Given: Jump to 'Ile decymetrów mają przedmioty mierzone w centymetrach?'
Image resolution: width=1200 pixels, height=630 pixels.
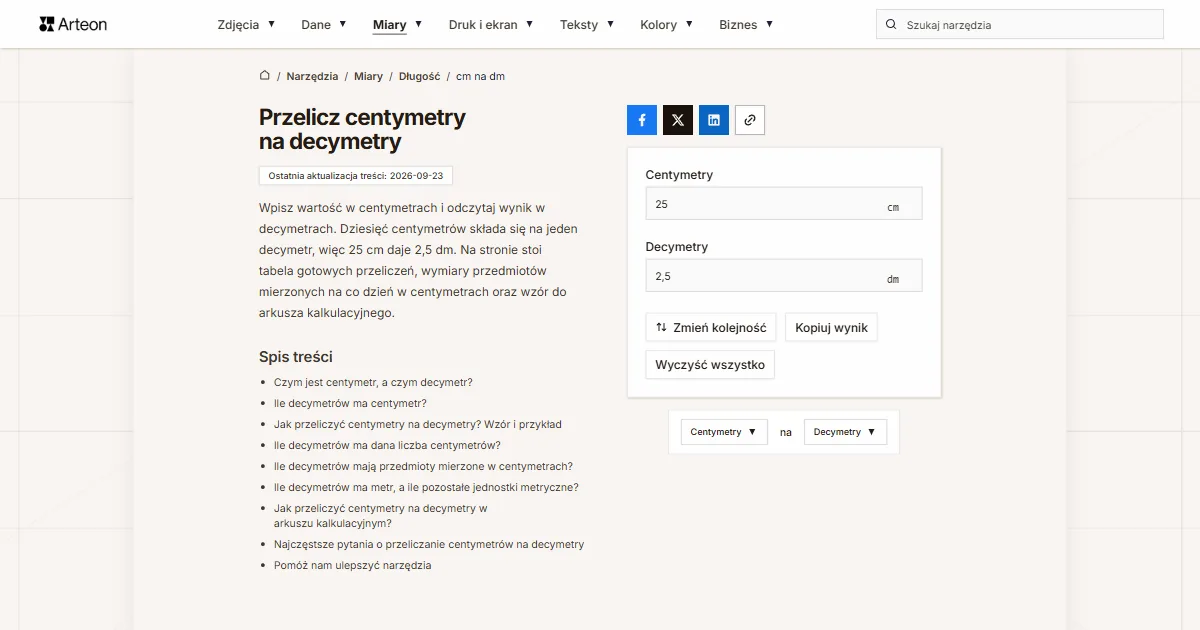Looking at the screenshot, I should pyautogui.click(x=423, y=466).
